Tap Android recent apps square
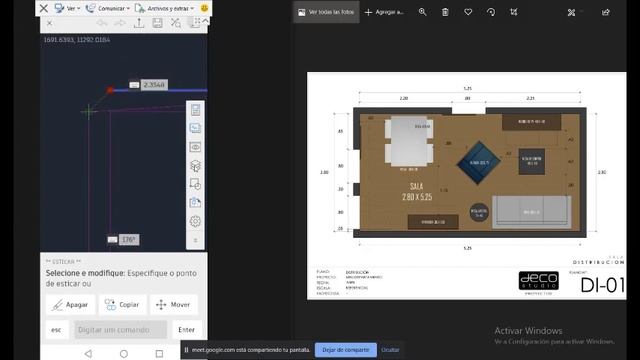 coord(160,353)
